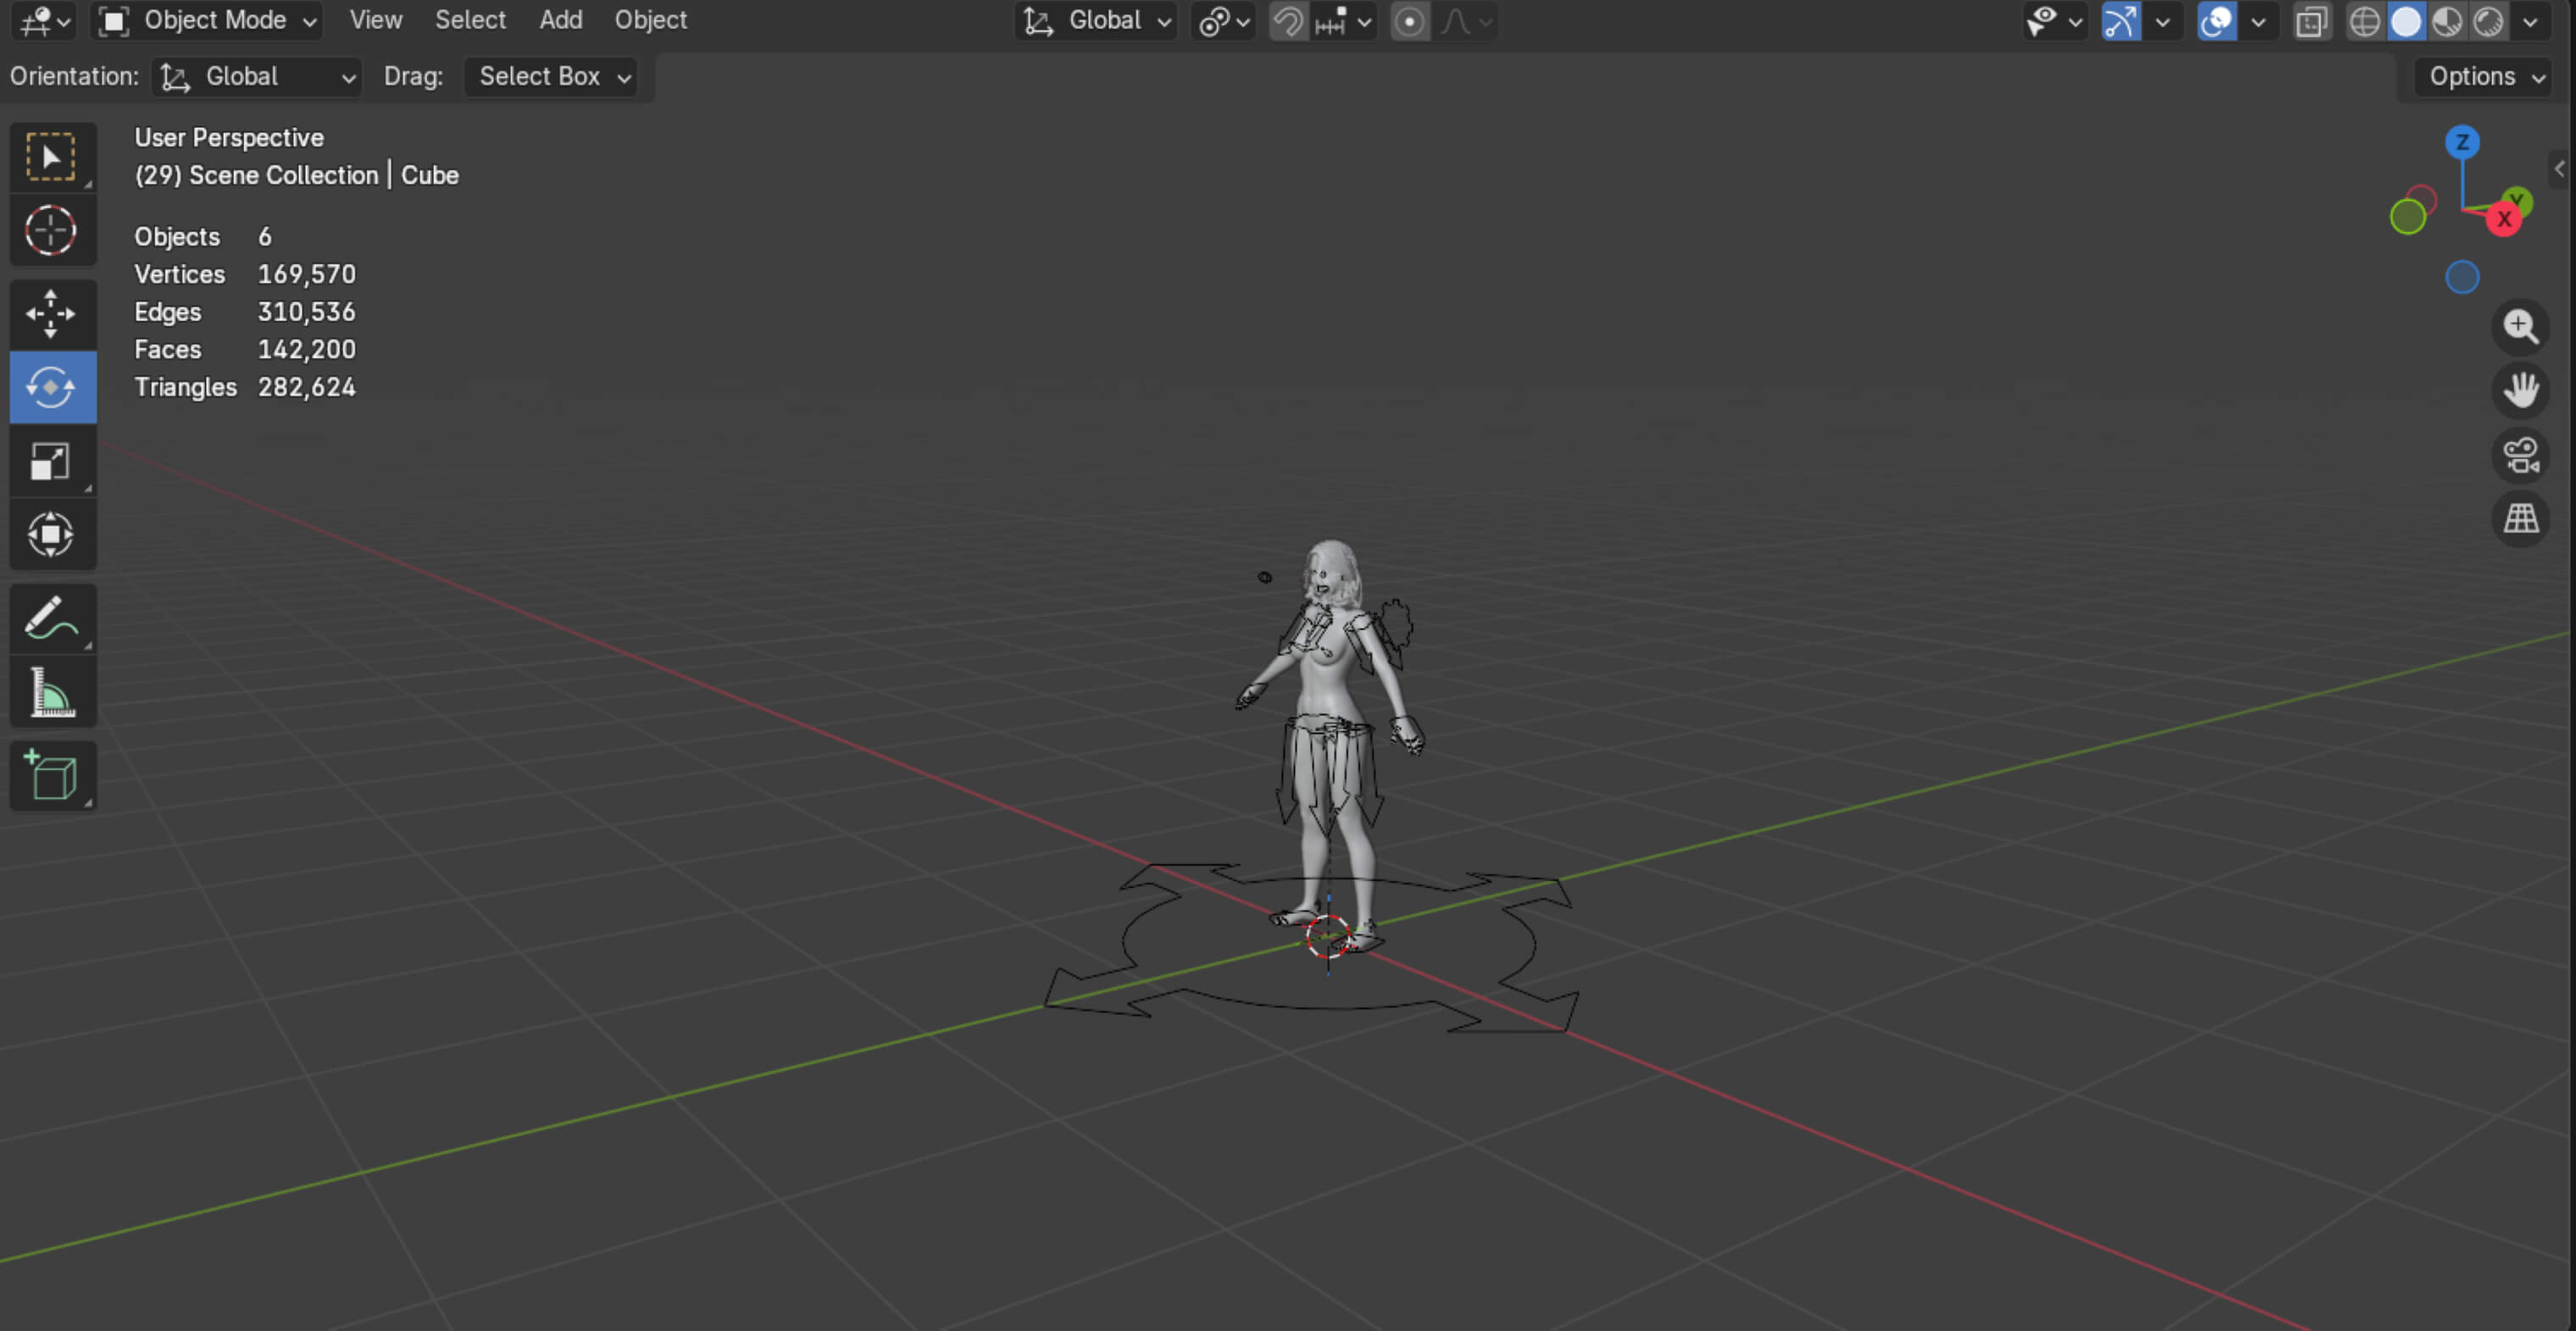Select the Select Box tool
This screenshot has width=2576, height=1331.
click(52, 157)
